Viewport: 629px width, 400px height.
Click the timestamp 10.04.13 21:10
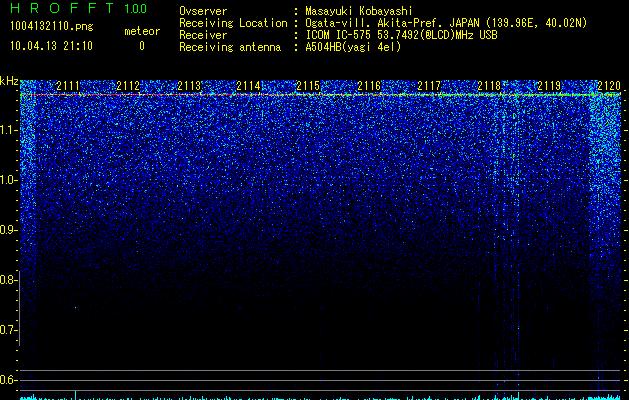[51, 46]
